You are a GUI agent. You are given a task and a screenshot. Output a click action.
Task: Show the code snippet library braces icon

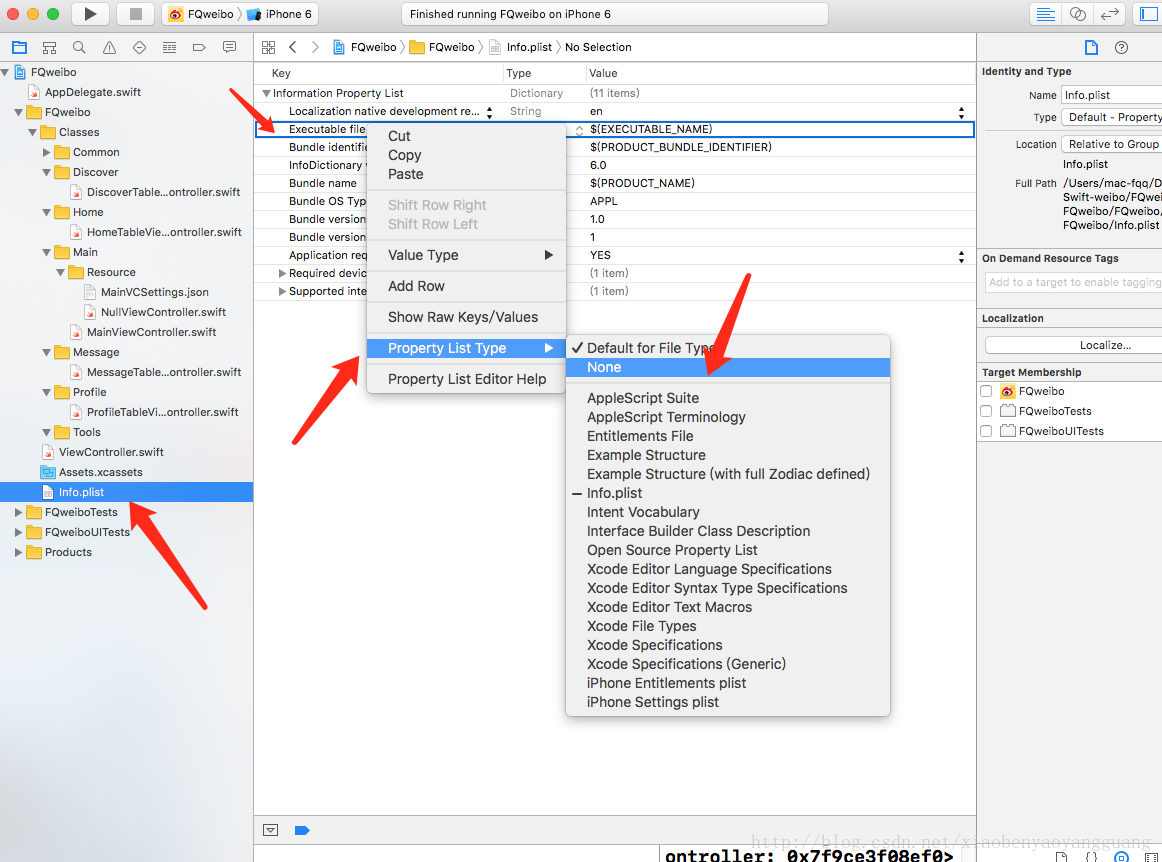coord(1092,857)
